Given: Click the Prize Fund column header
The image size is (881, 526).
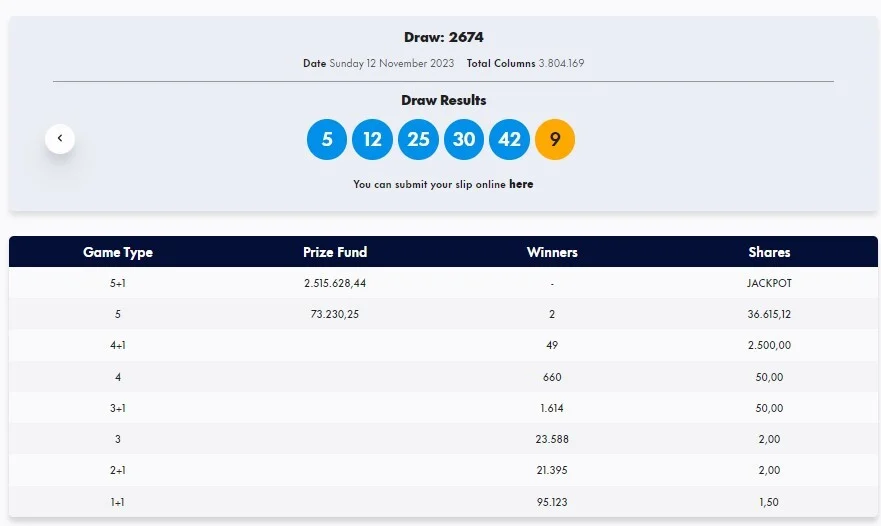Looking at the screenshot, I should pyautogui.click(x=335, y=252).
